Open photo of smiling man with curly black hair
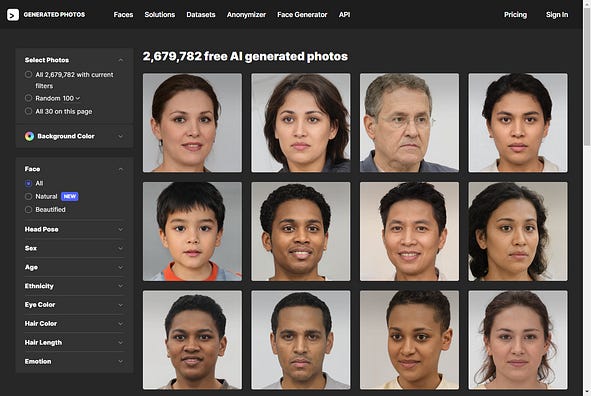 pos(301,231)
